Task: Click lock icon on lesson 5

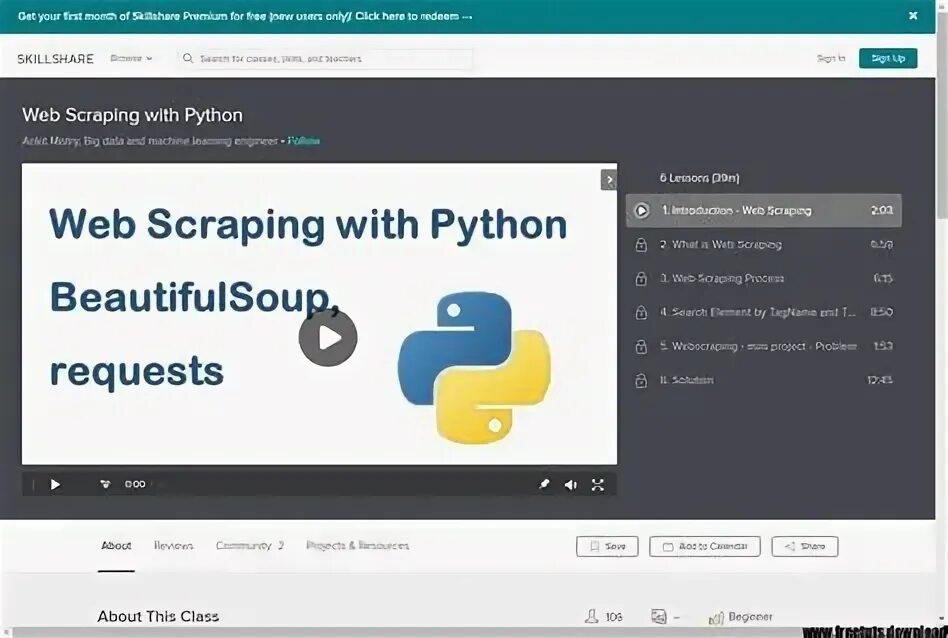Action: [641, 346]
